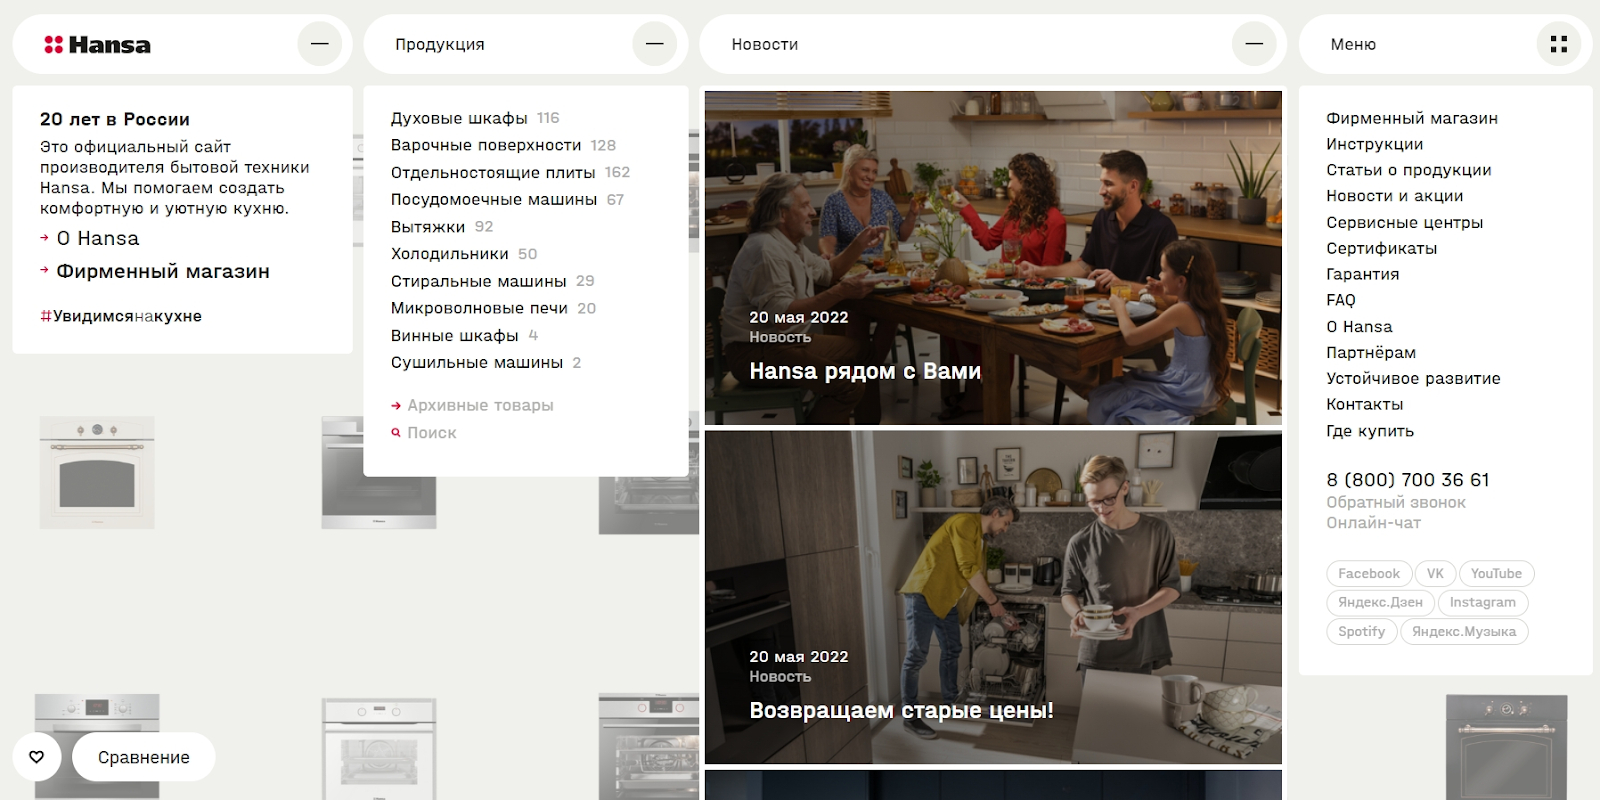
Task: Open Устойчивое развитие in menu
Action: pyautogui.click(x=1414, y=379)
